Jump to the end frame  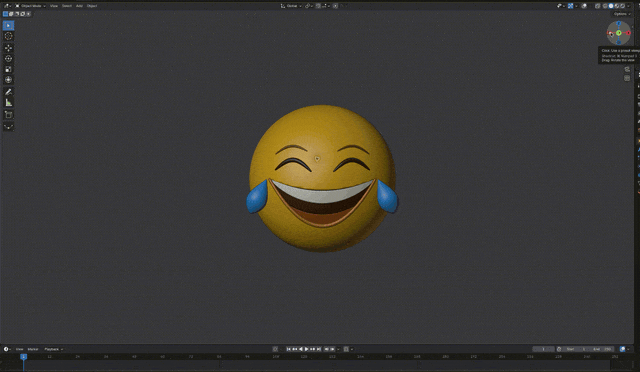click(319, 349)
